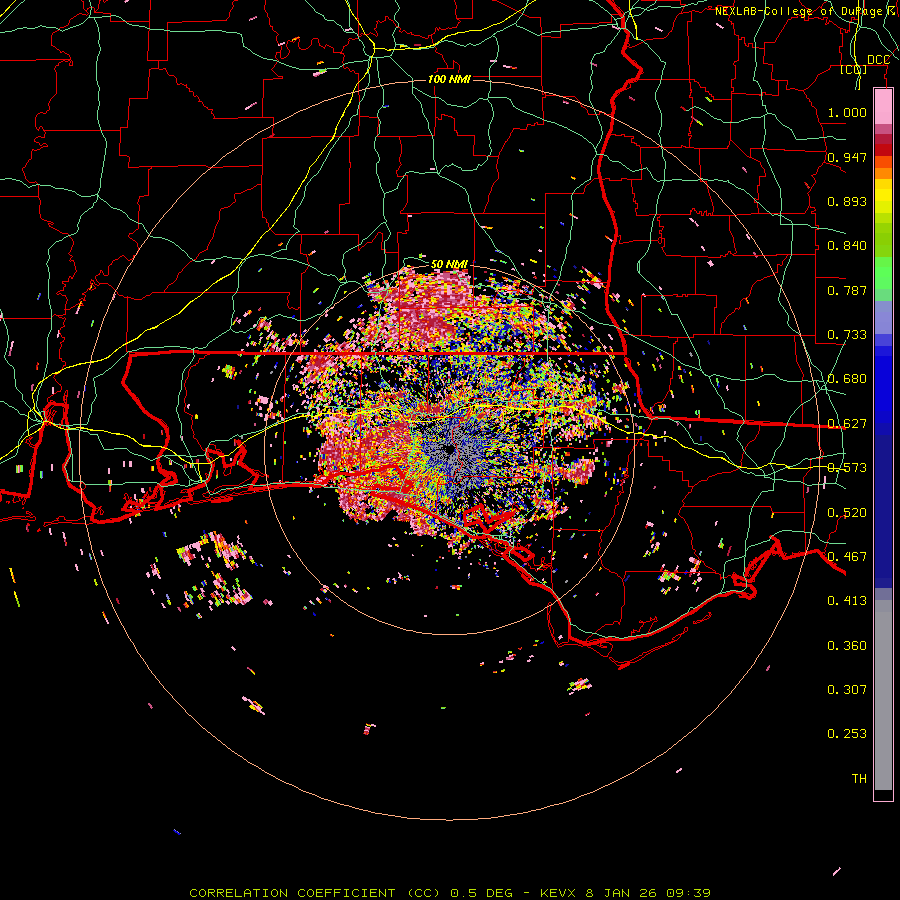Click the 0.573 scale value
Image resolution: width=900 pixels, height=900 pixels.
coord(847,468)
